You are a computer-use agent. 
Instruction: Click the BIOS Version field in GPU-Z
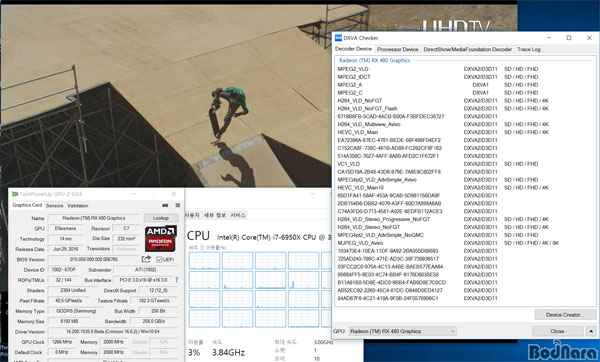[94, 259]
